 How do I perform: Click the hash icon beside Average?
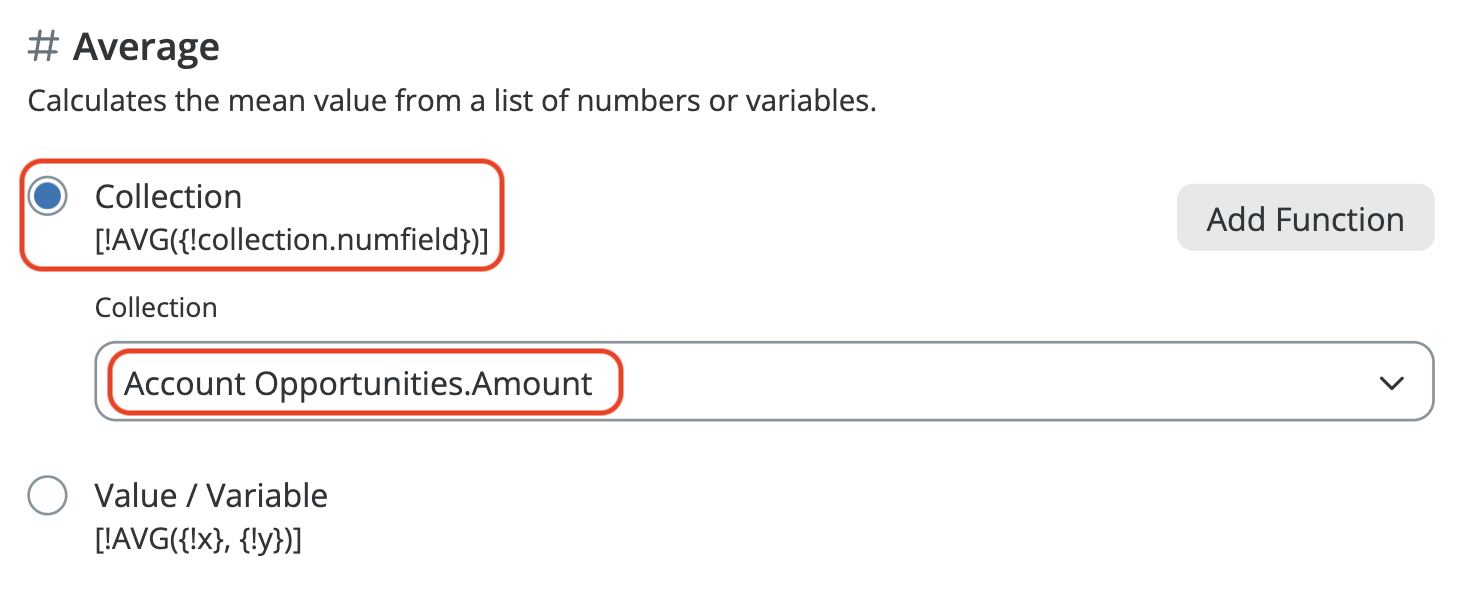[x=44, y=48]
